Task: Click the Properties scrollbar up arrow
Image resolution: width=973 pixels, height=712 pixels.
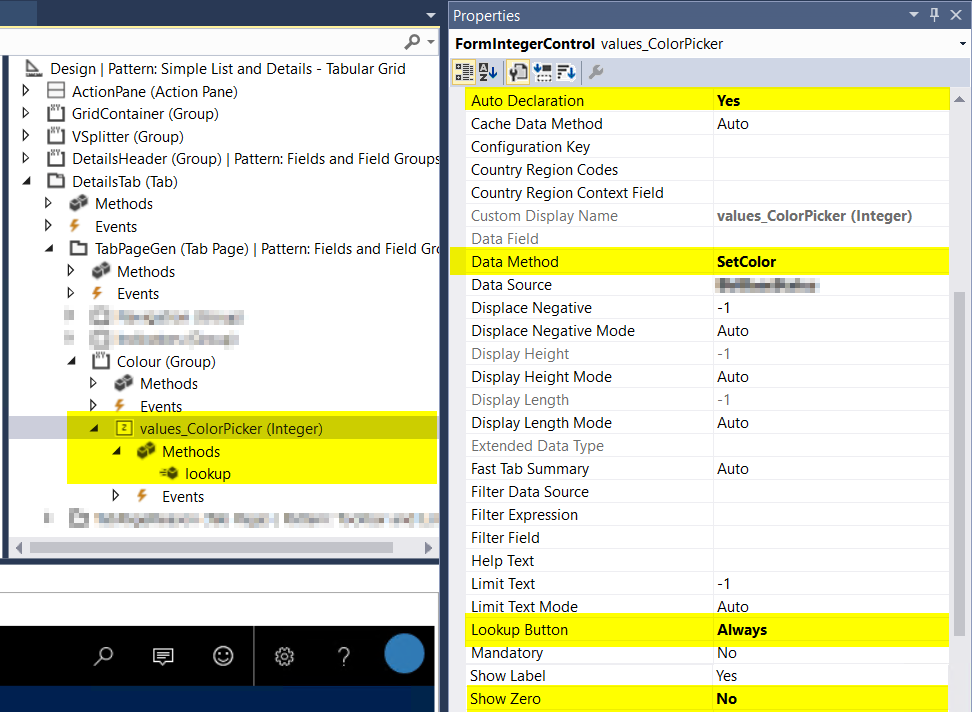Action: (x=959, y=99)
